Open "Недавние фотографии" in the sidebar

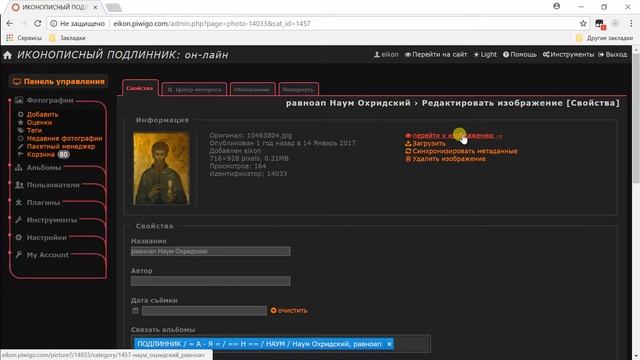point(64,138)
